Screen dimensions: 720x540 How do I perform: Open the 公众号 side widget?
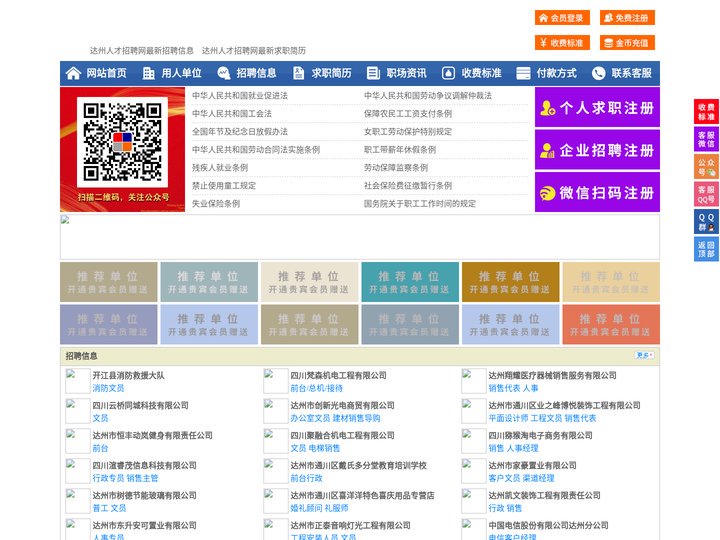pyautogui.click(x=706, y=167)
